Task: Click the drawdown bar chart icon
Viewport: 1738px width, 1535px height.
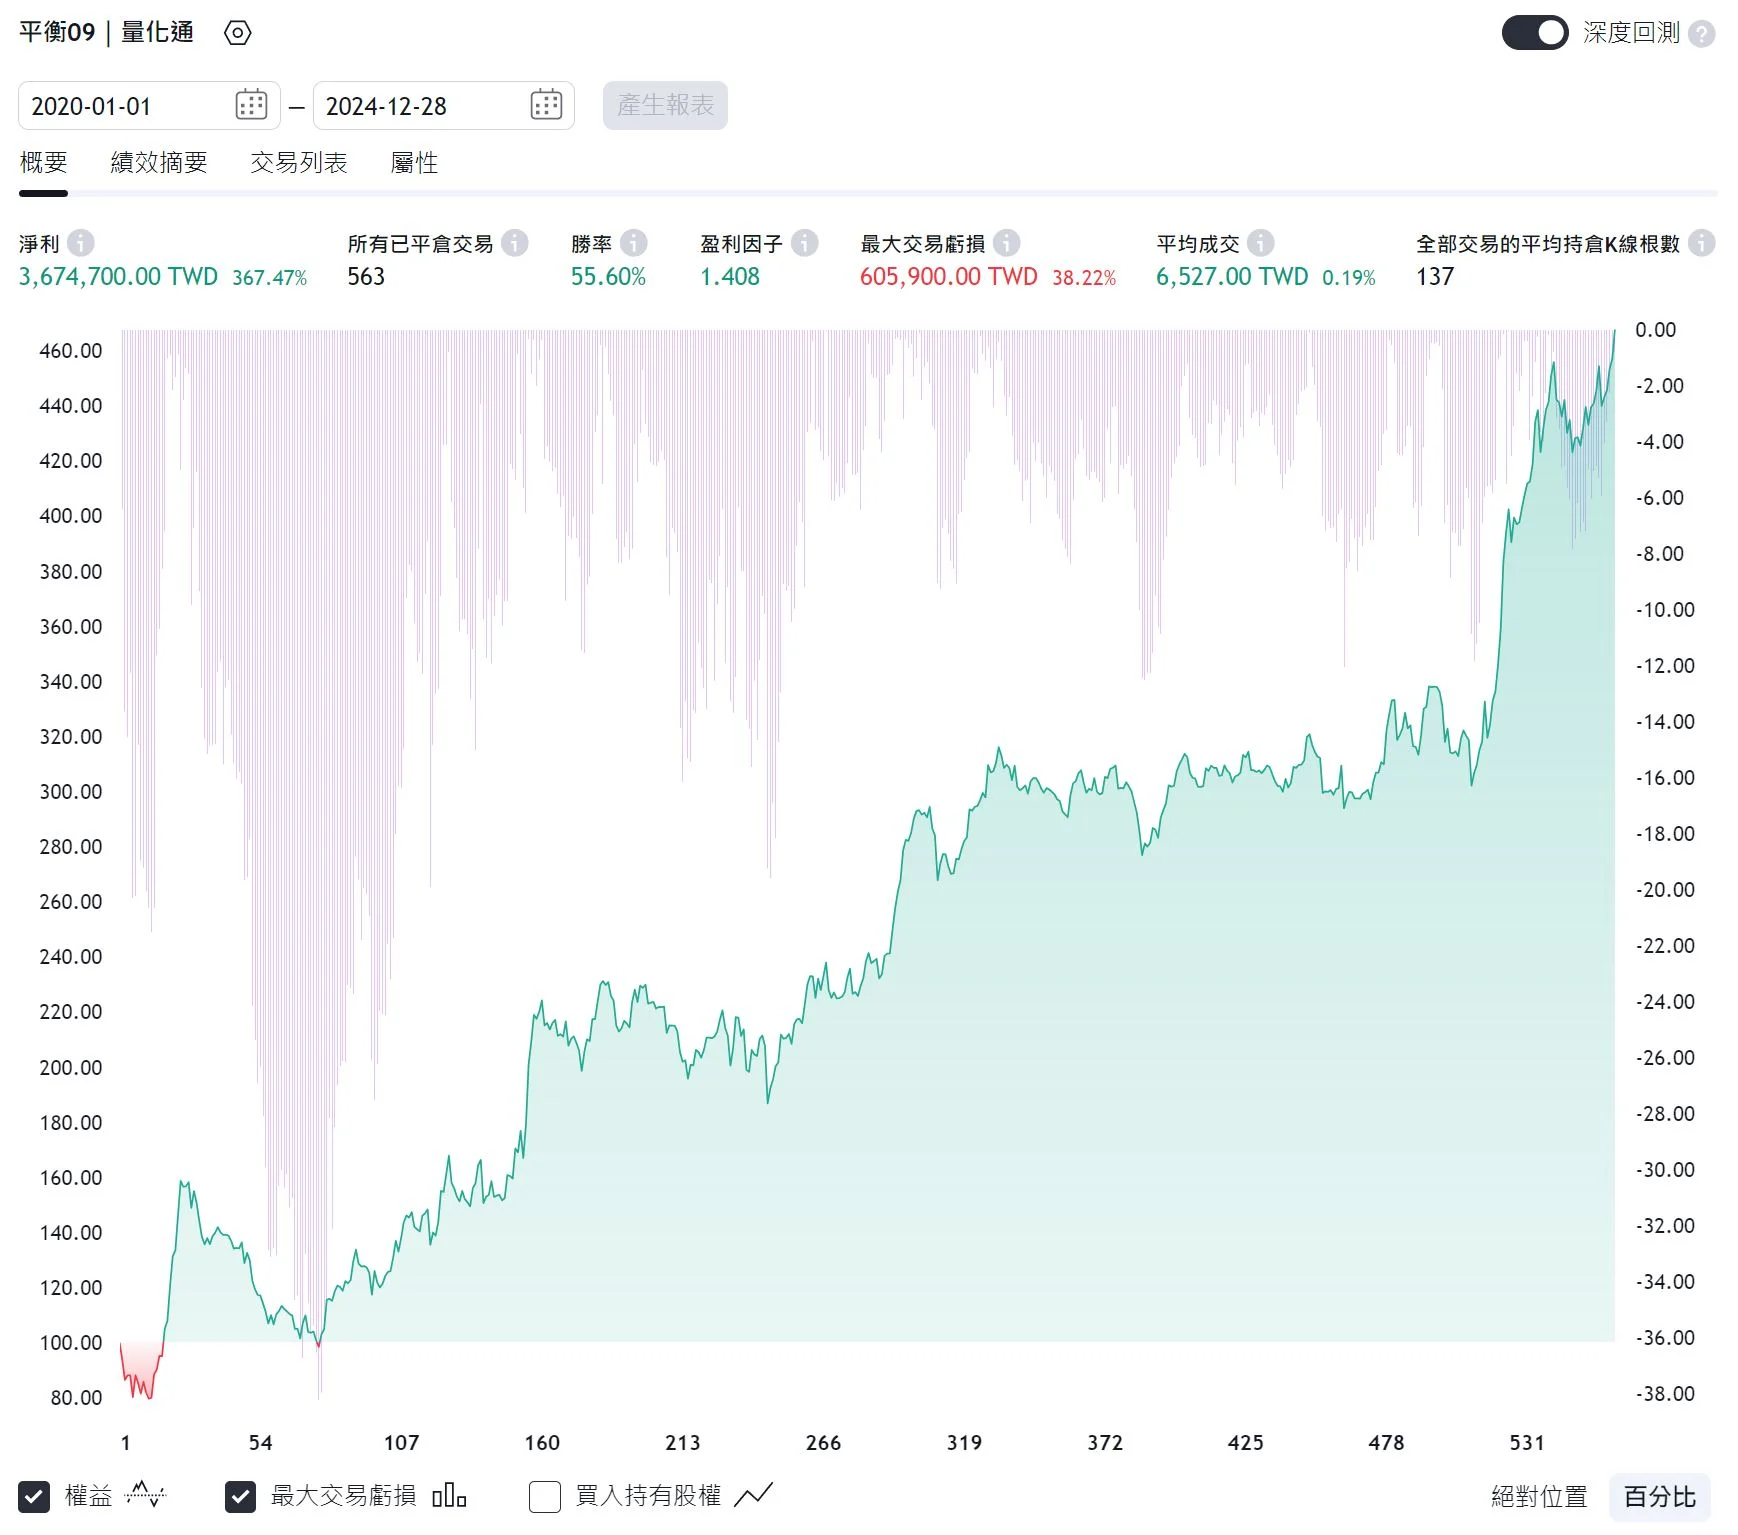Action: coord(449,1495)
